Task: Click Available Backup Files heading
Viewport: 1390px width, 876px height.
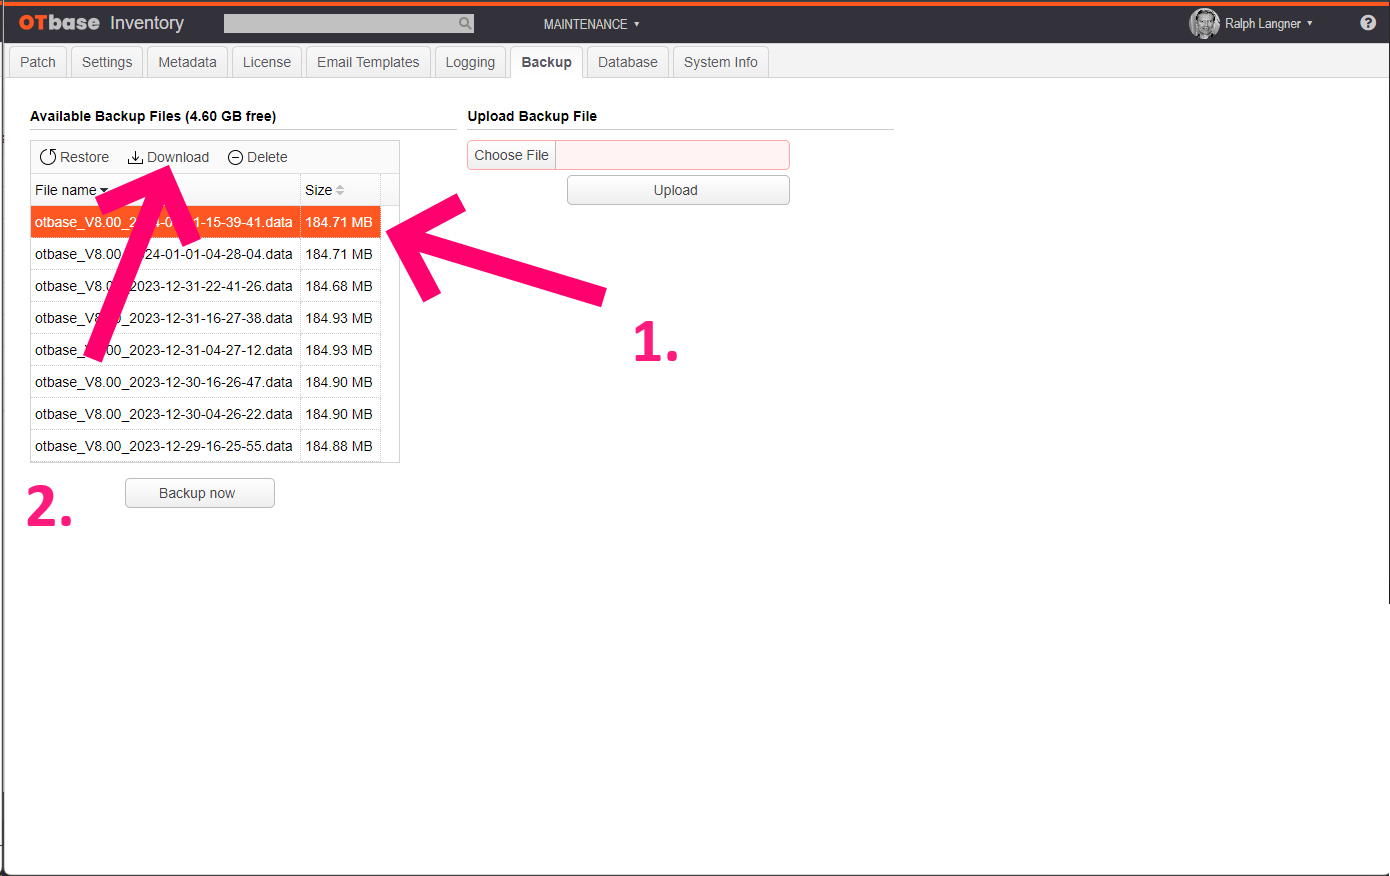Action: click(153, 116)
